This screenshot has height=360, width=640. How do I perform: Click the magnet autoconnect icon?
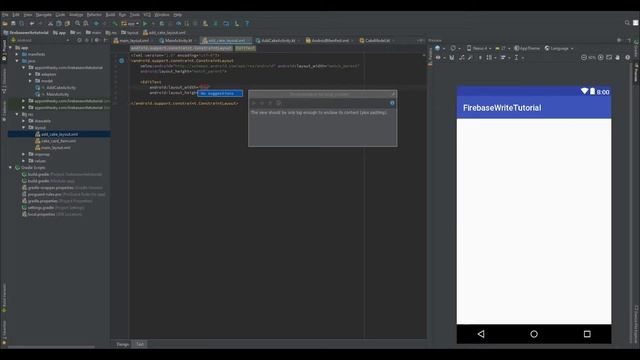tap(452, 58)
